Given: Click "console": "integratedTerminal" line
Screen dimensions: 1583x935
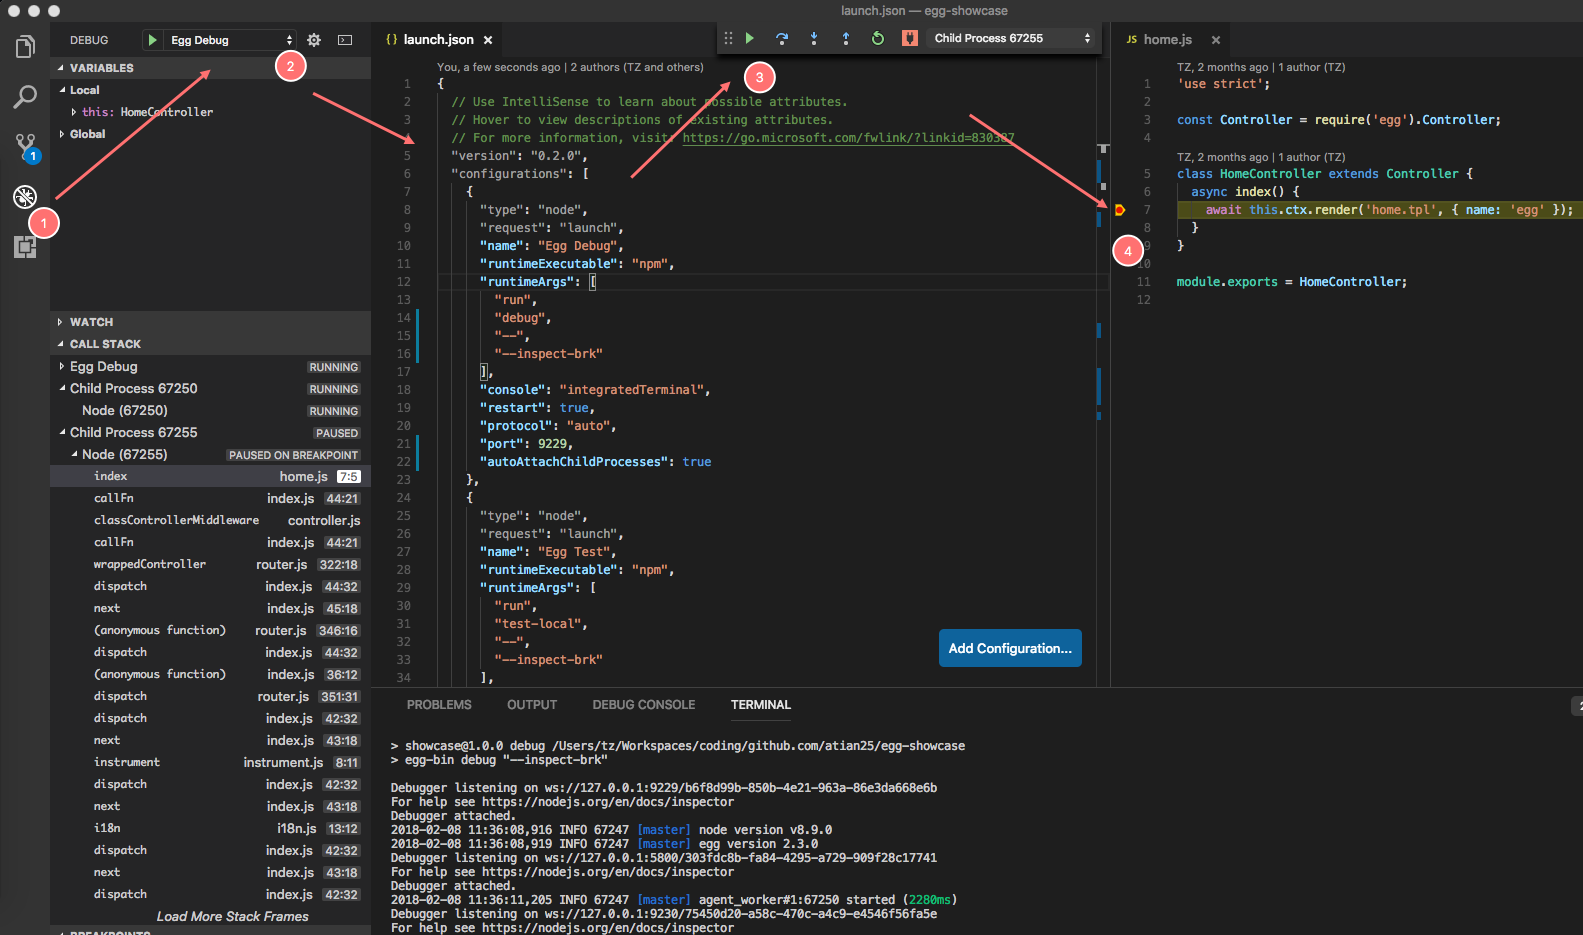Looking at the screenshot, I should 594,390.
